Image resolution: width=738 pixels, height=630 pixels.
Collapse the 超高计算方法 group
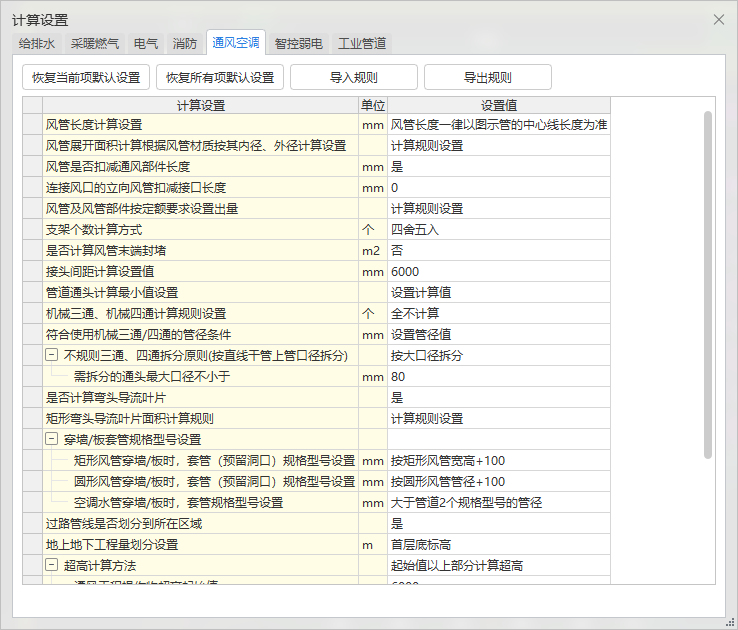click(x=52, y=566)
